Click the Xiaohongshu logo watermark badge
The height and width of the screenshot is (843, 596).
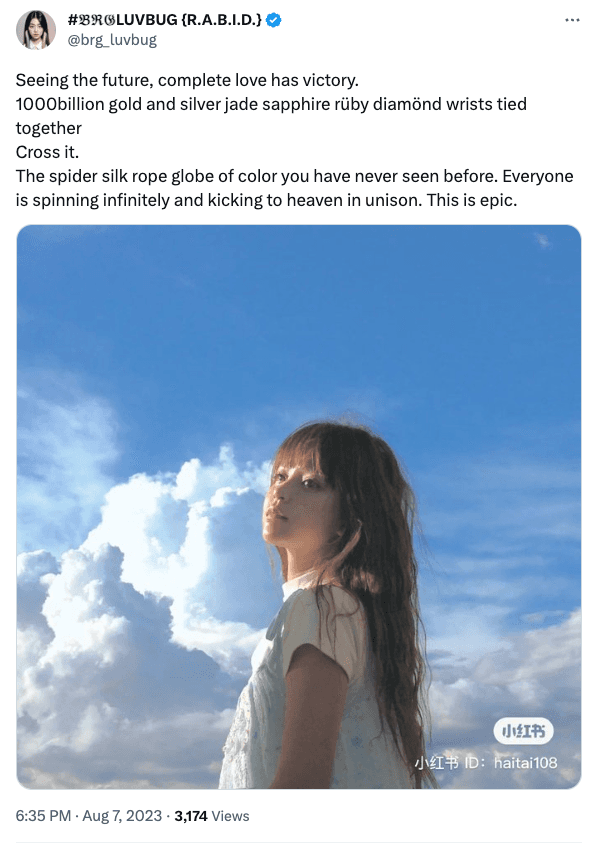pyautogui.click(x=523, y=731)
